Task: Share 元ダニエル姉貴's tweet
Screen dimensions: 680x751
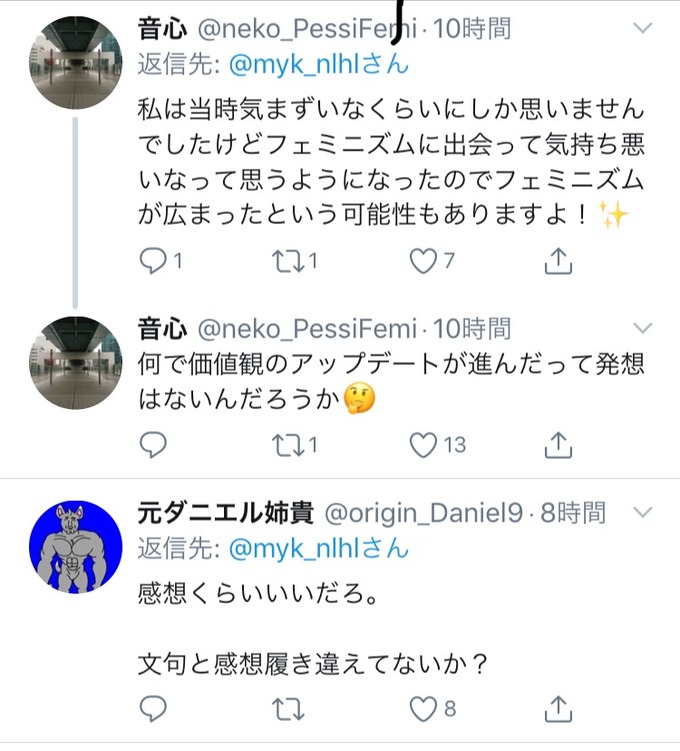Action: coord(558,709)
